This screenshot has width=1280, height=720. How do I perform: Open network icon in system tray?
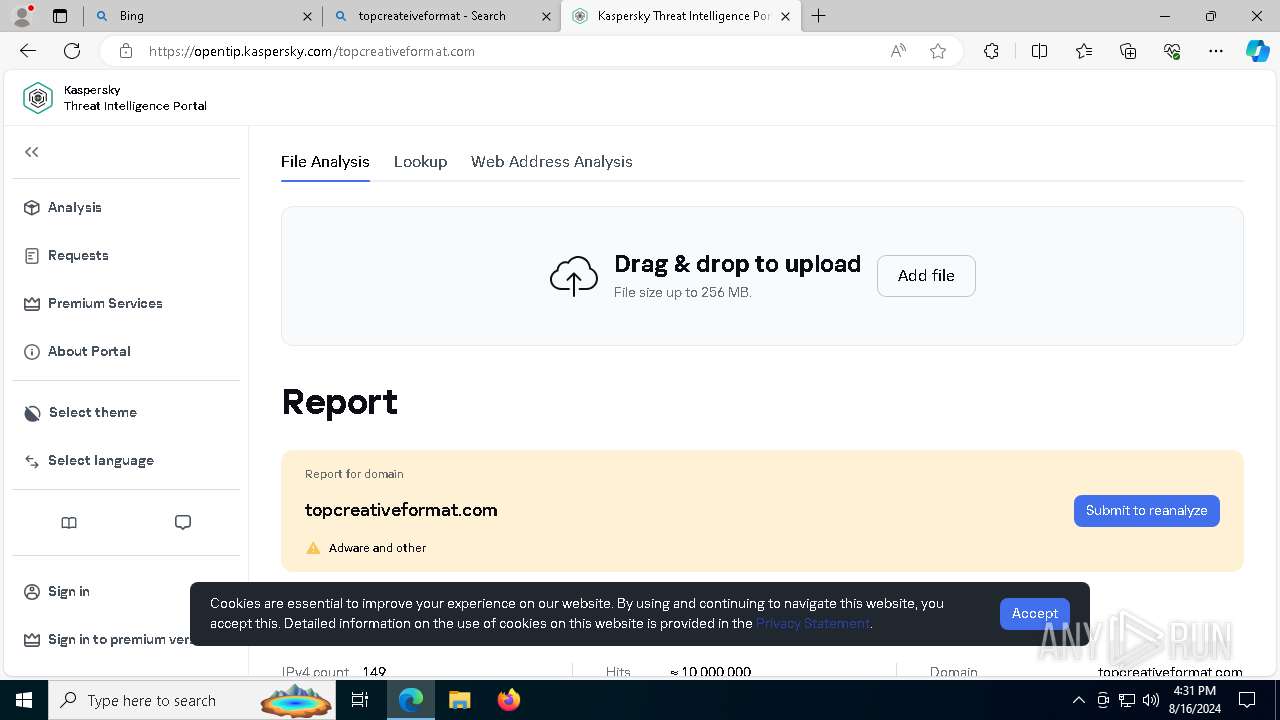click(1127, 700)
